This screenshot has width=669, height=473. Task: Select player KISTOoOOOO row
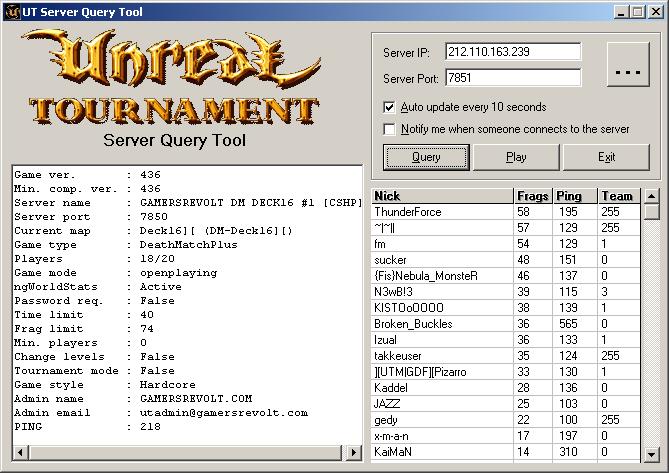coord(506,308)
